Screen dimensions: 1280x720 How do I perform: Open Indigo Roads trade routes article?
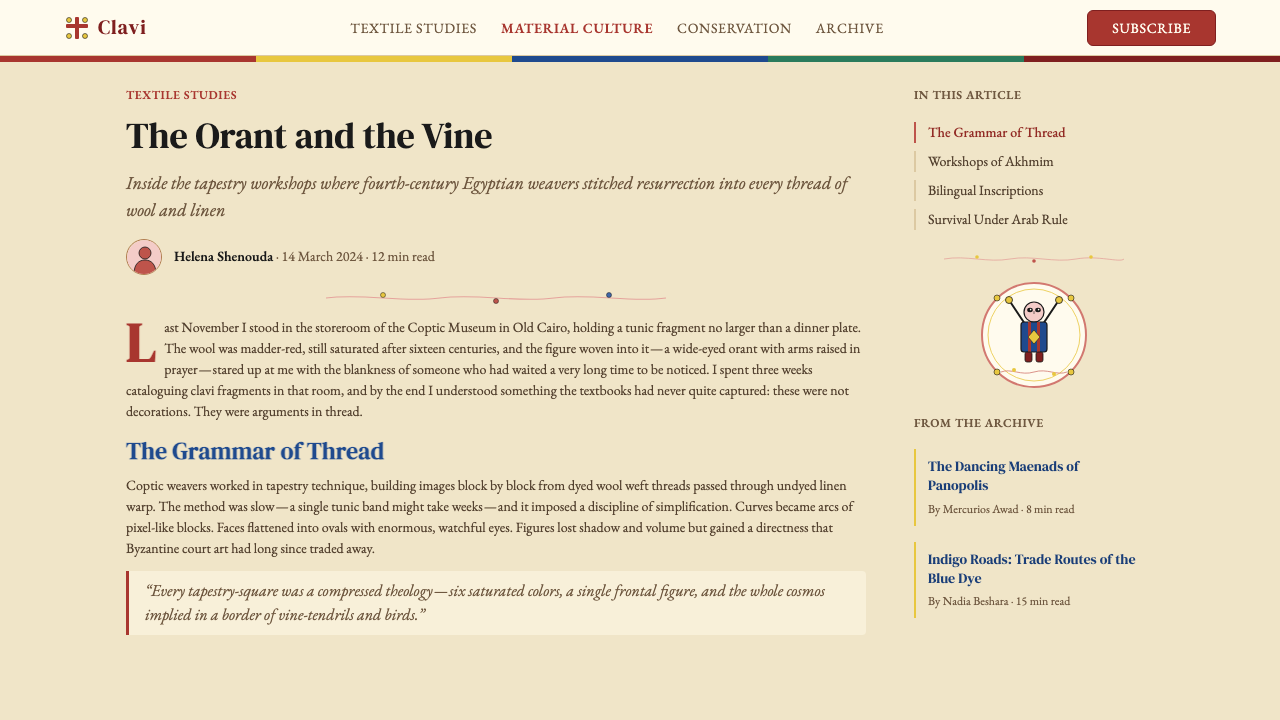coord(1031,569)
